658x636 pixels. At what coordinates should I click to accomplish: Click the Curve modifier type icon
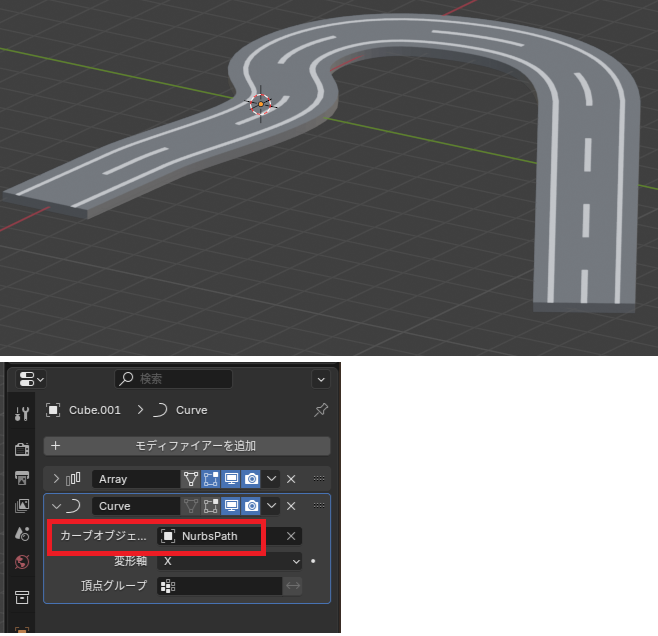point(73,506)
